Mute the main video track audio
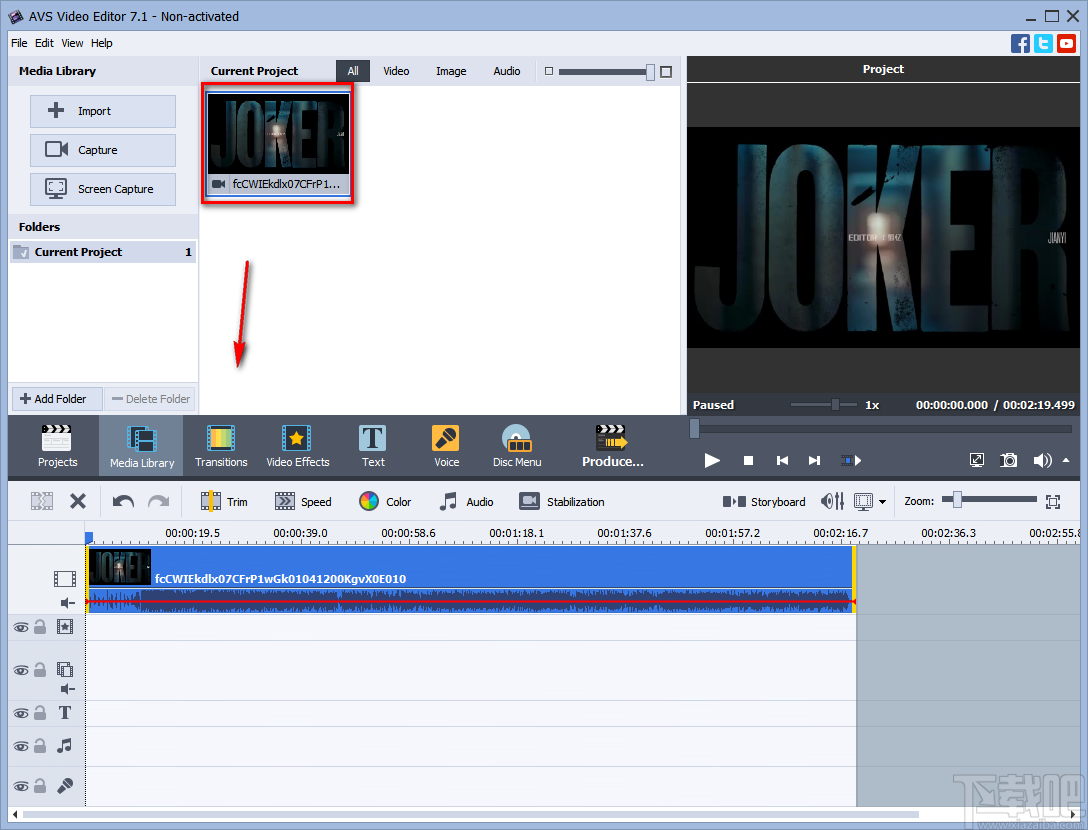The image size is (1088, 830). pos(67,602)
